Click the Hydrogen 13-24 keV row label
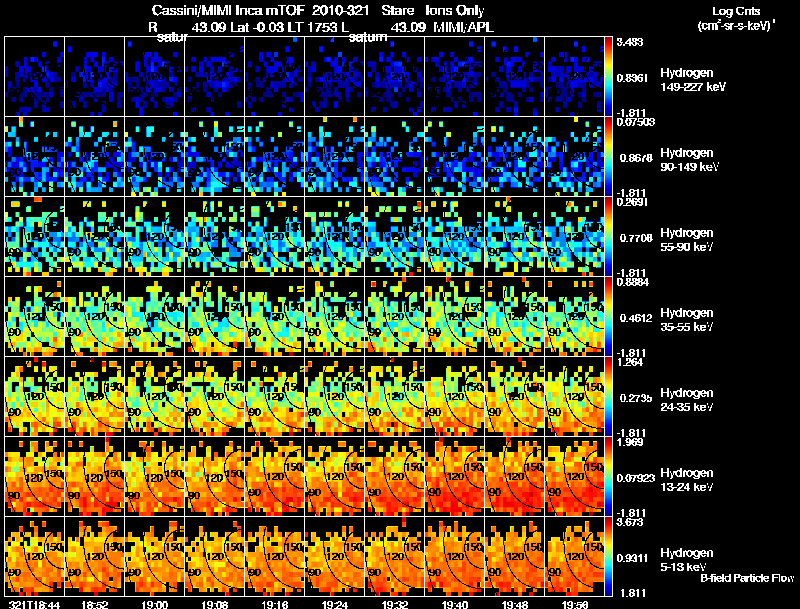Image resolution: width=800 pixels, height=609 pixels. [x=687, y=480]
